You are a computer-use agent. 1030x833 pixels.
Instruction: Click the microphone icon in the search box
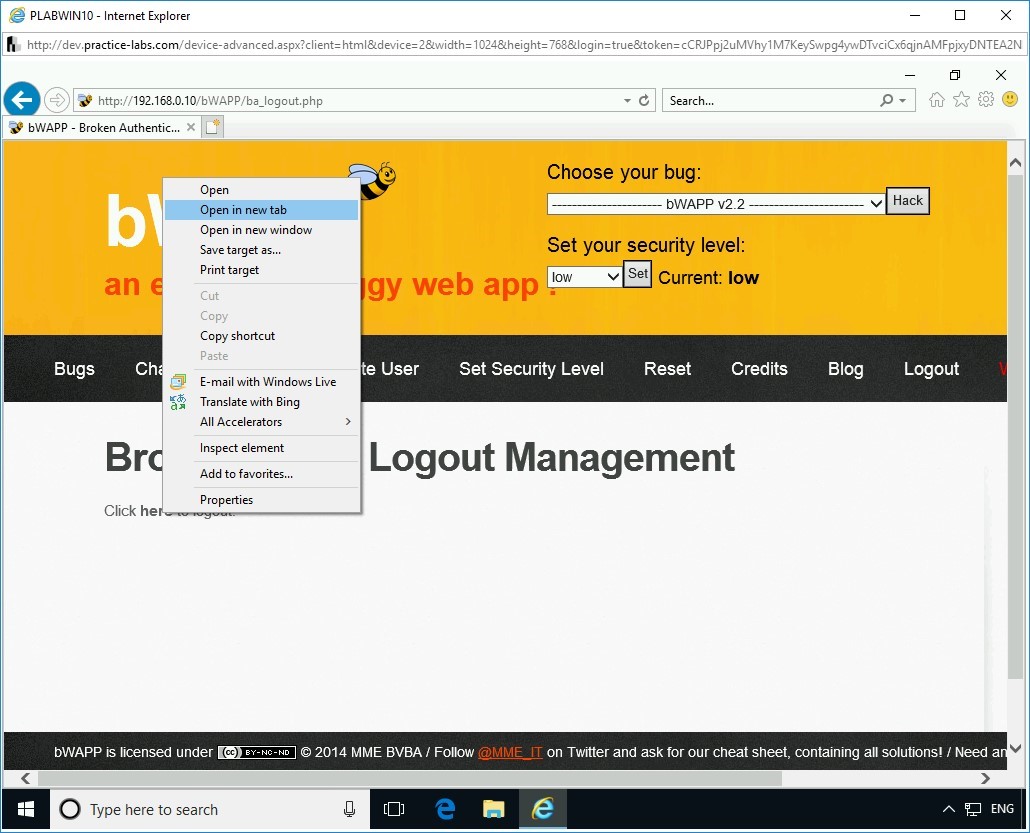click(x=349, y=810)
